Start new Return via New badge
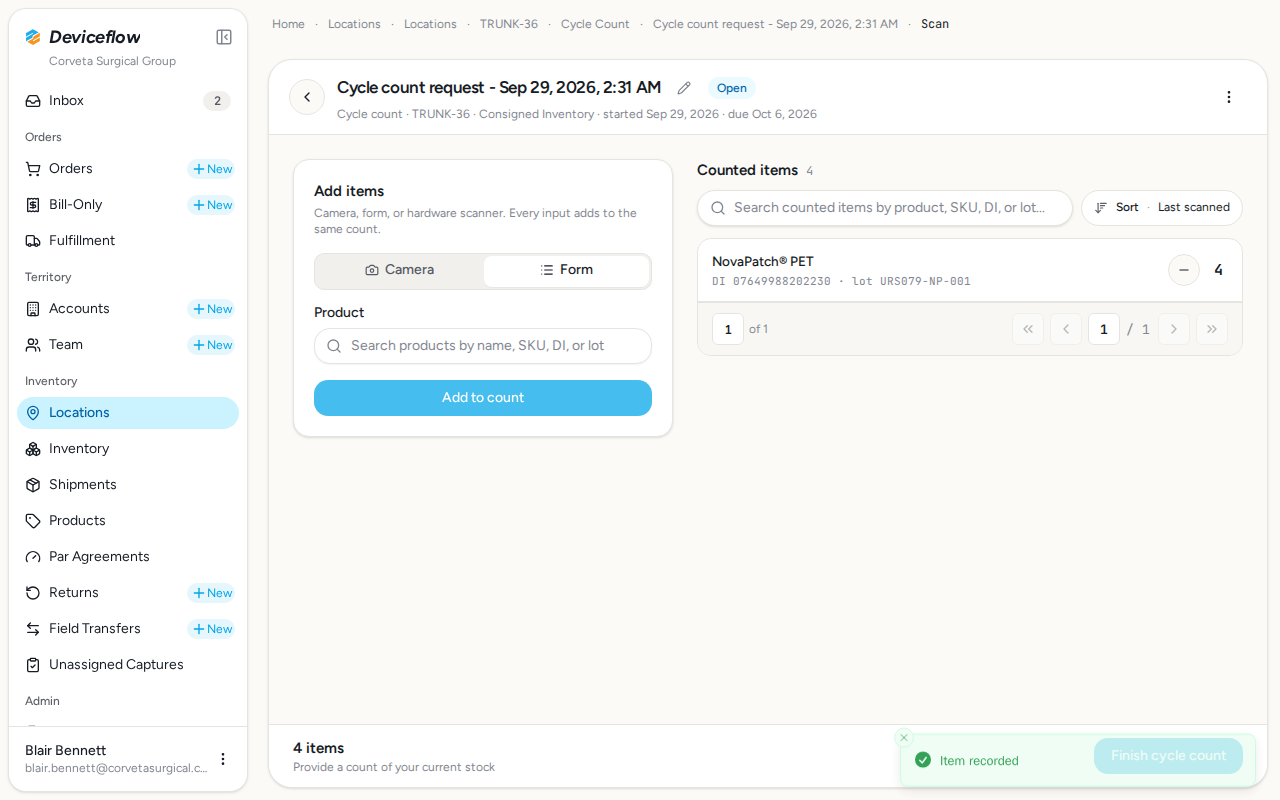The height and width of the screenshot is (800, 1280). [212, 593]
